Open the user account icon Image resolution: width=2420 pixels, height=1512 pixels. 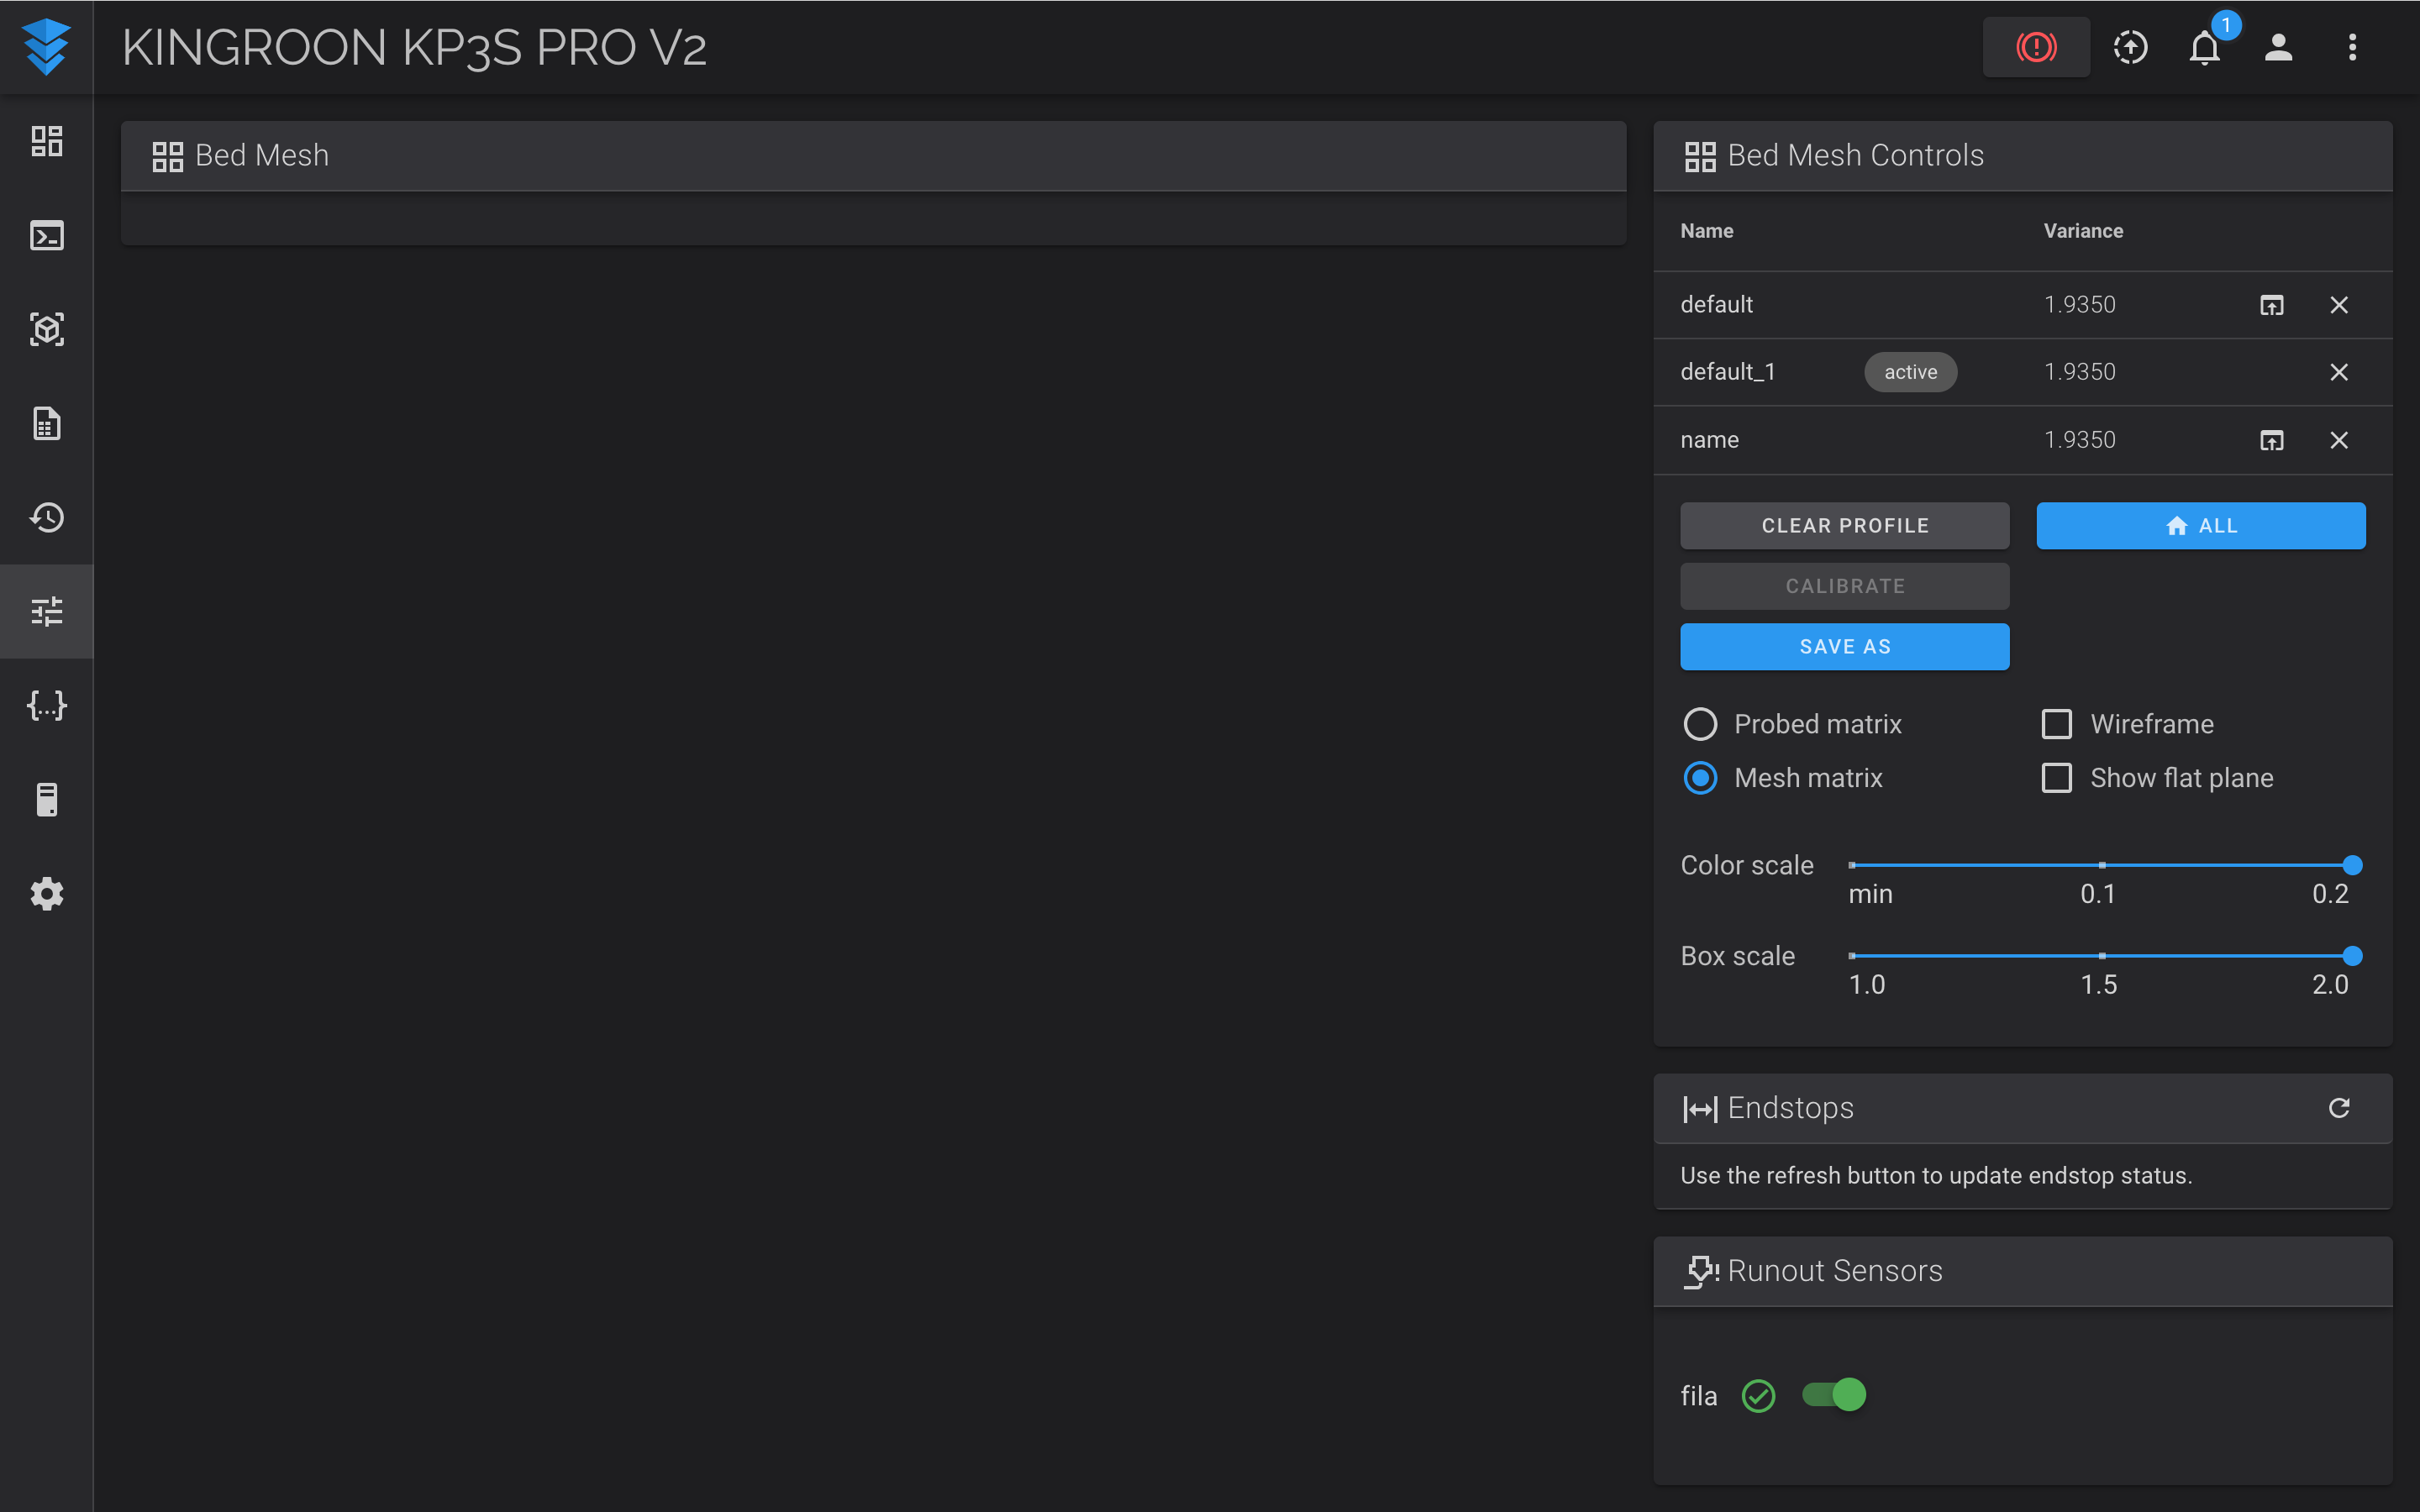2278,47
